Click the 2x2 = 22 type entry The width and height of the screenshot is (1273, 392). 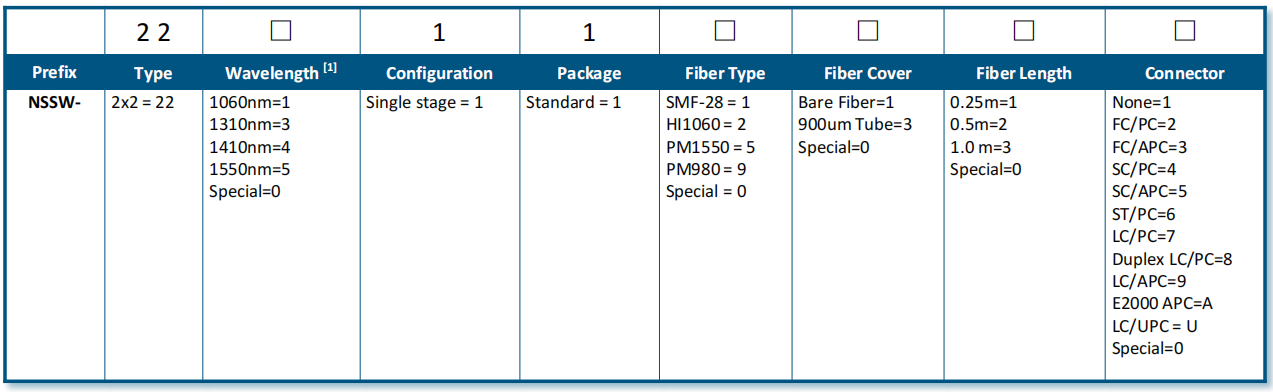click(142, 102)
